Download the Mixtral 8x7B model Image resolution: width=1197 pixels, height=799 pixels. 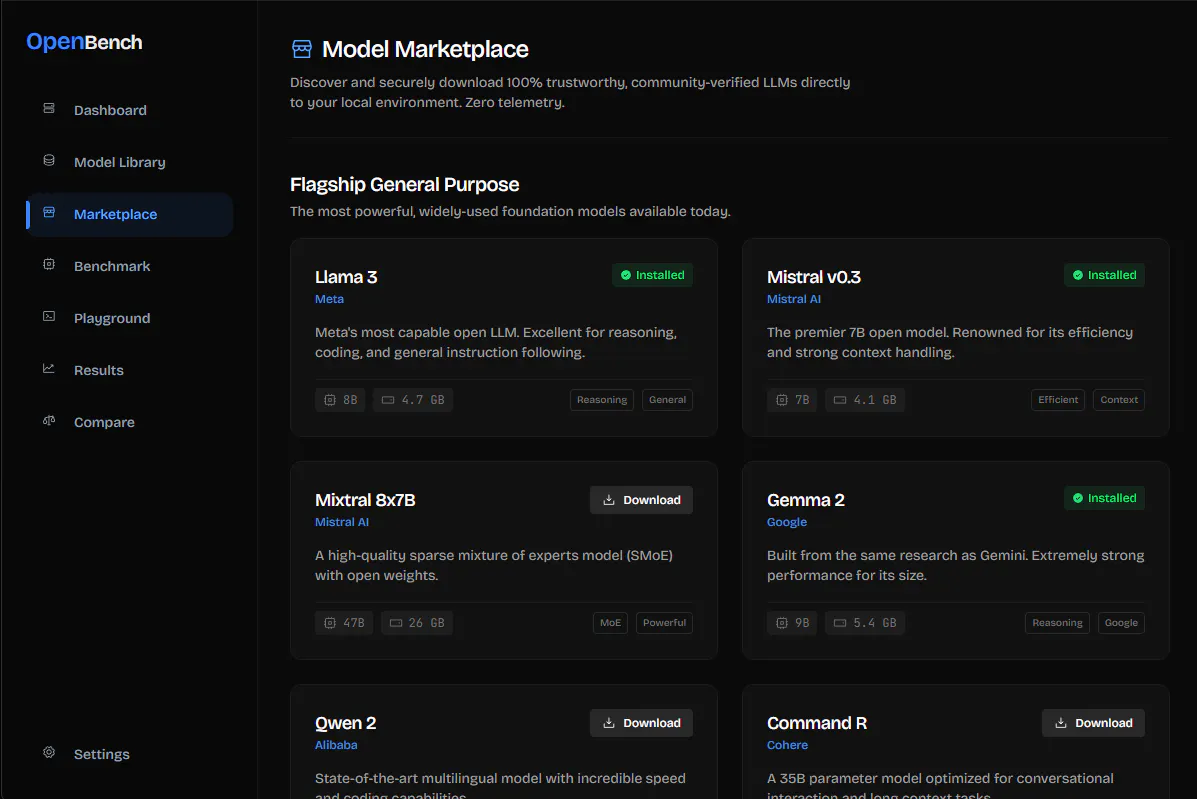(x=641, y=500)
